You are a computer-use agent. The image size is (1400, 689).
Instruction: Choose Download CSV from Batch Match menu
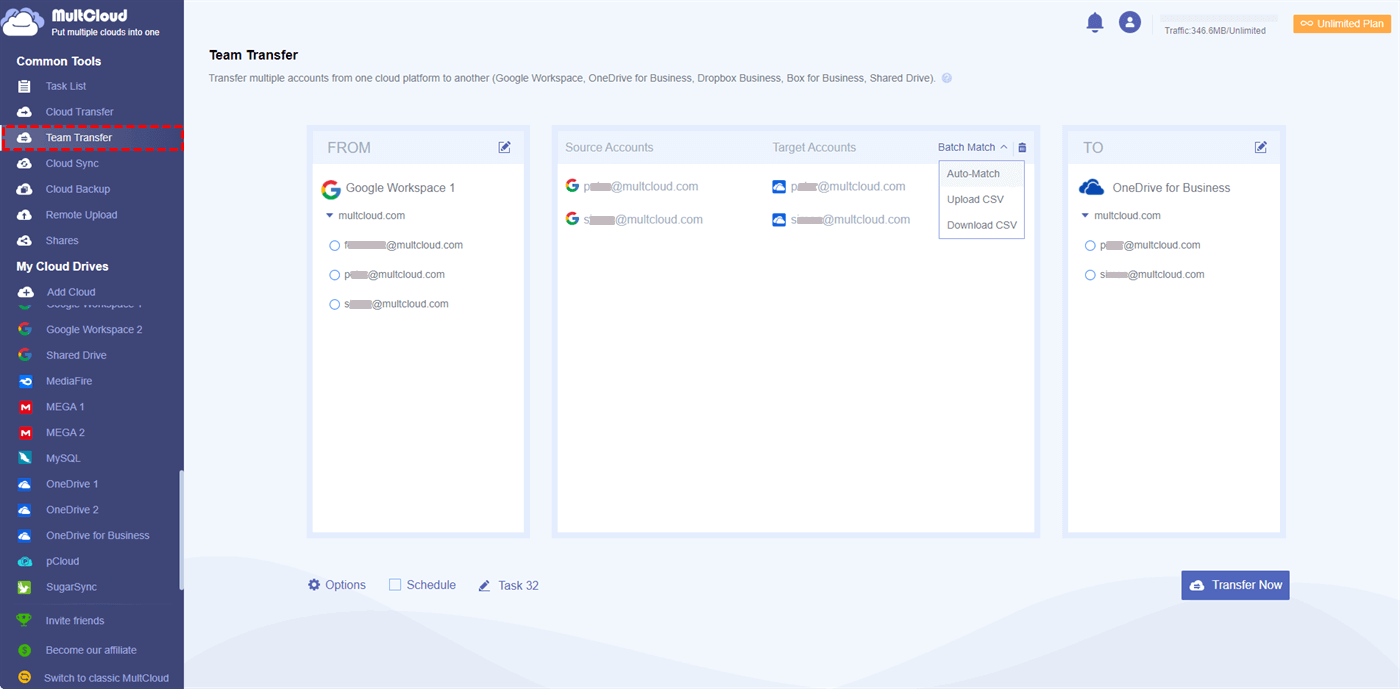click(x=982, y=225)
